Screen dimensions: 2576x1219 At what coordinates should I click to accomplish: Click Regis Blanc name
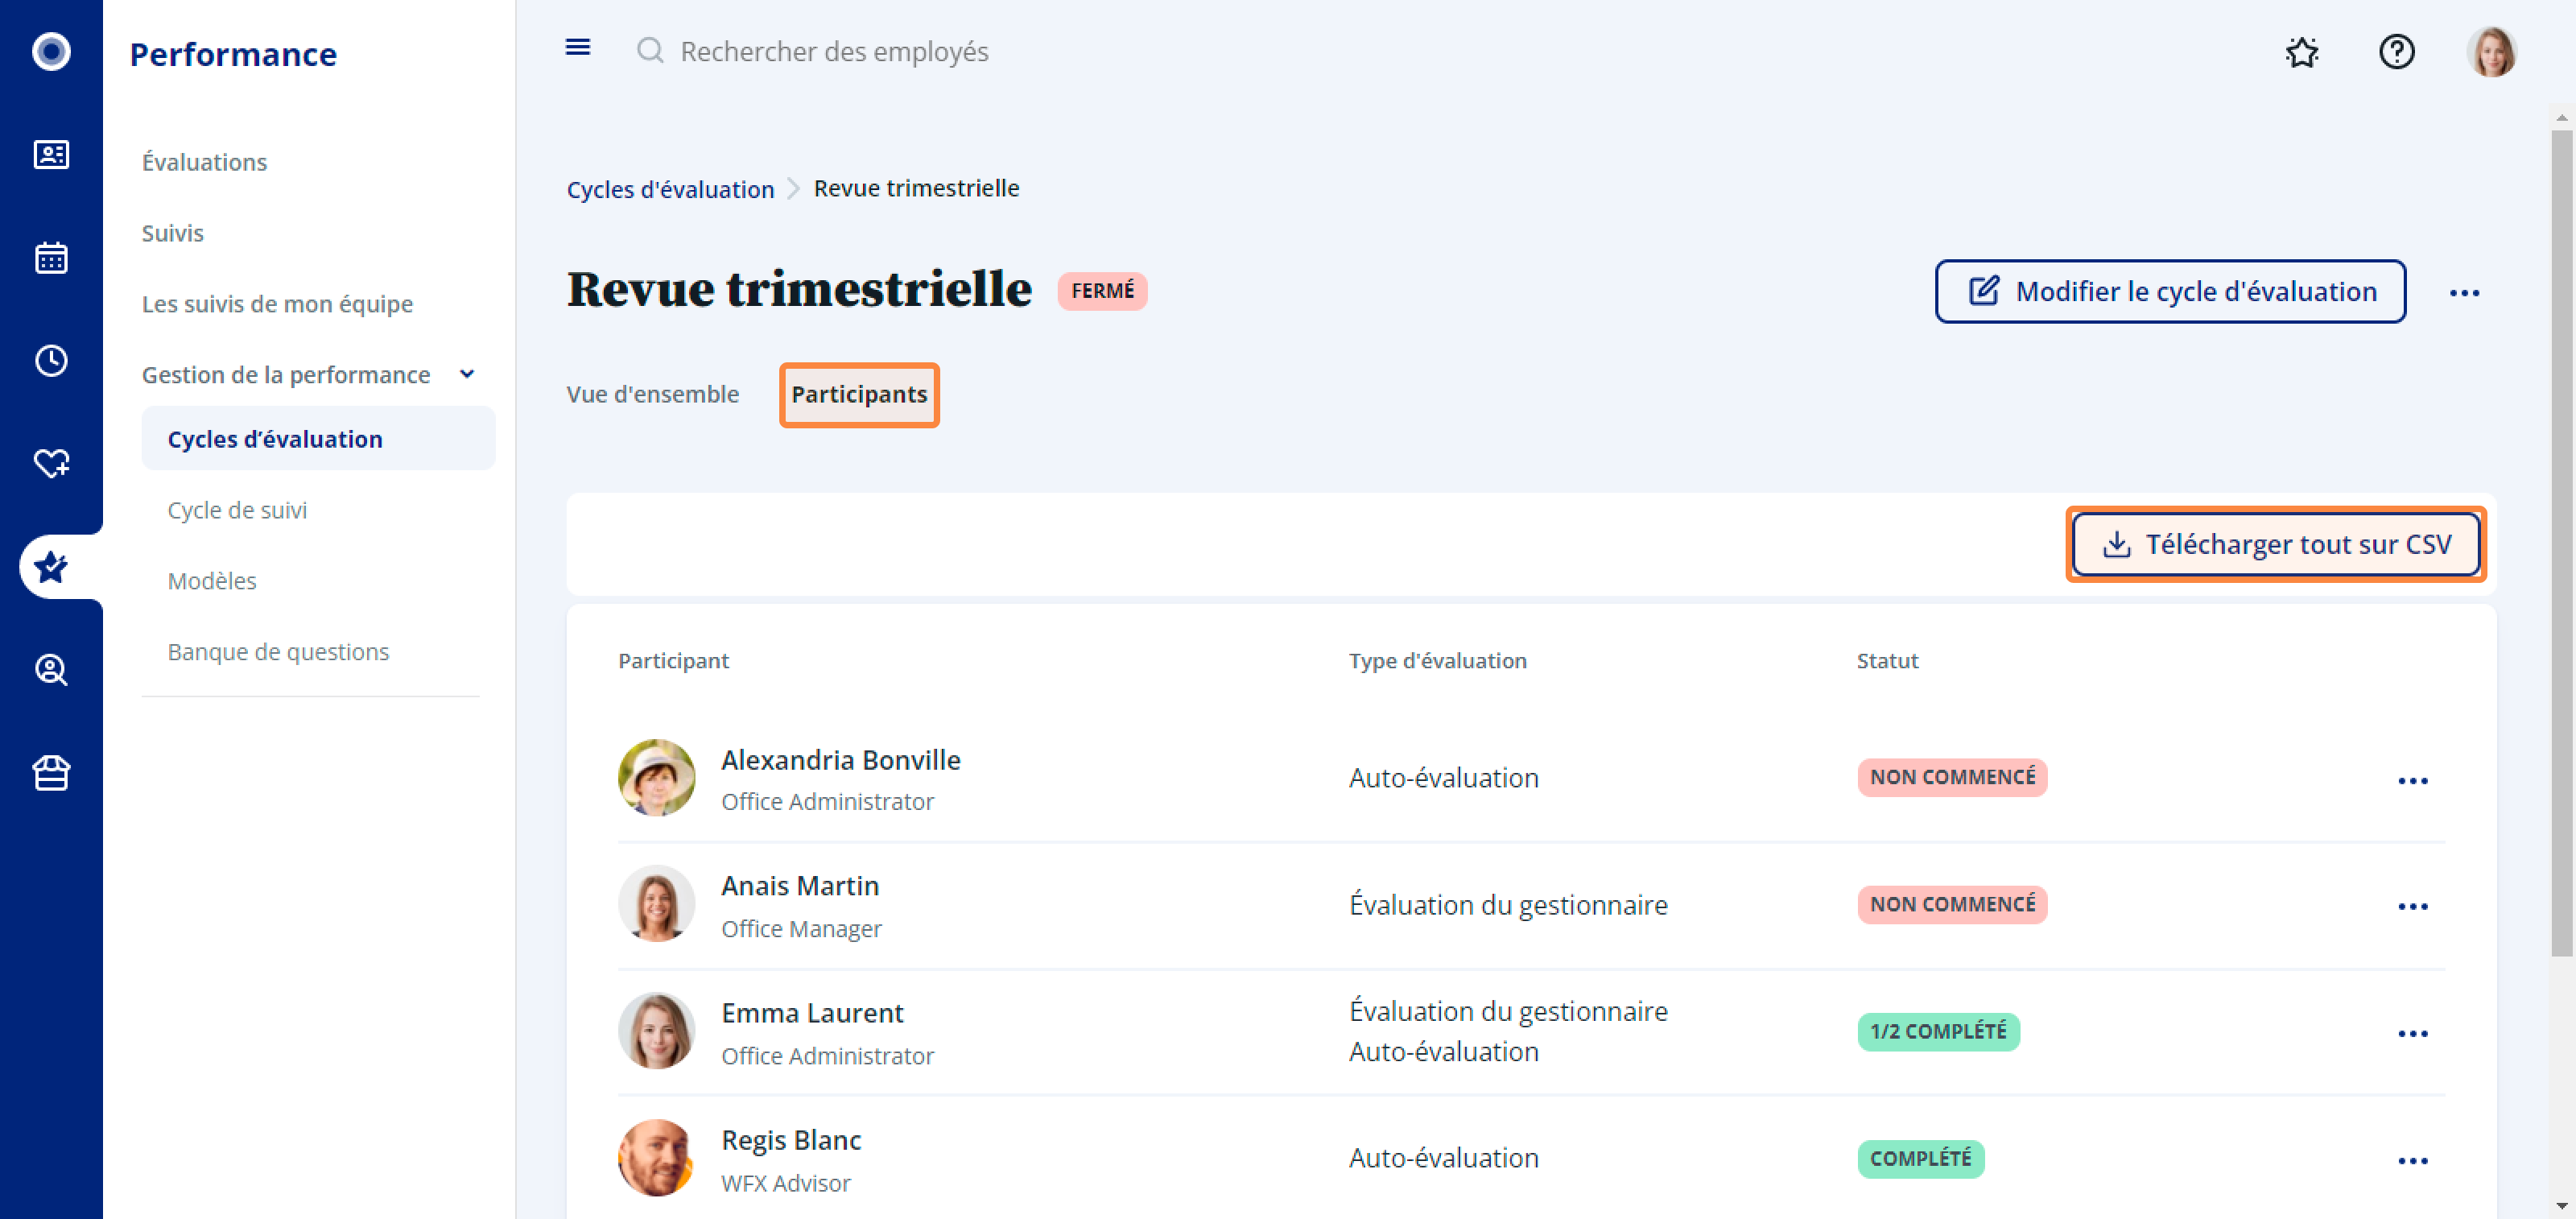(790, 1140)
